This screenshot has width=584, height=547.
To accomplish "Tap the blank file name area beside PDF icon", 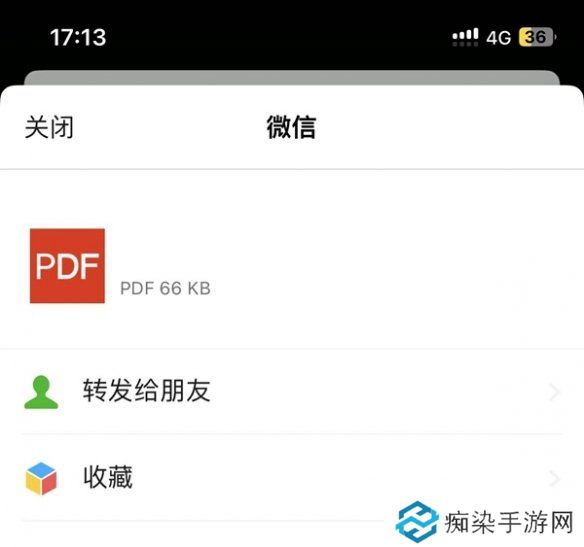I will (x=335, y=253).
